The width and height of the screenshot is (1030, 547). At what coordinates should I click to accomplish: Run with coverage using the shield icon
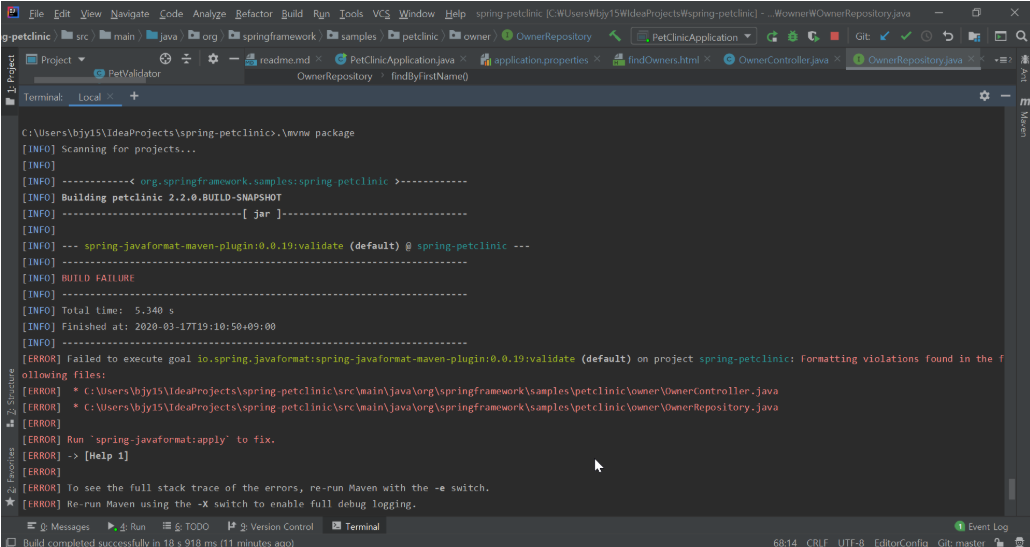[814, 37]
